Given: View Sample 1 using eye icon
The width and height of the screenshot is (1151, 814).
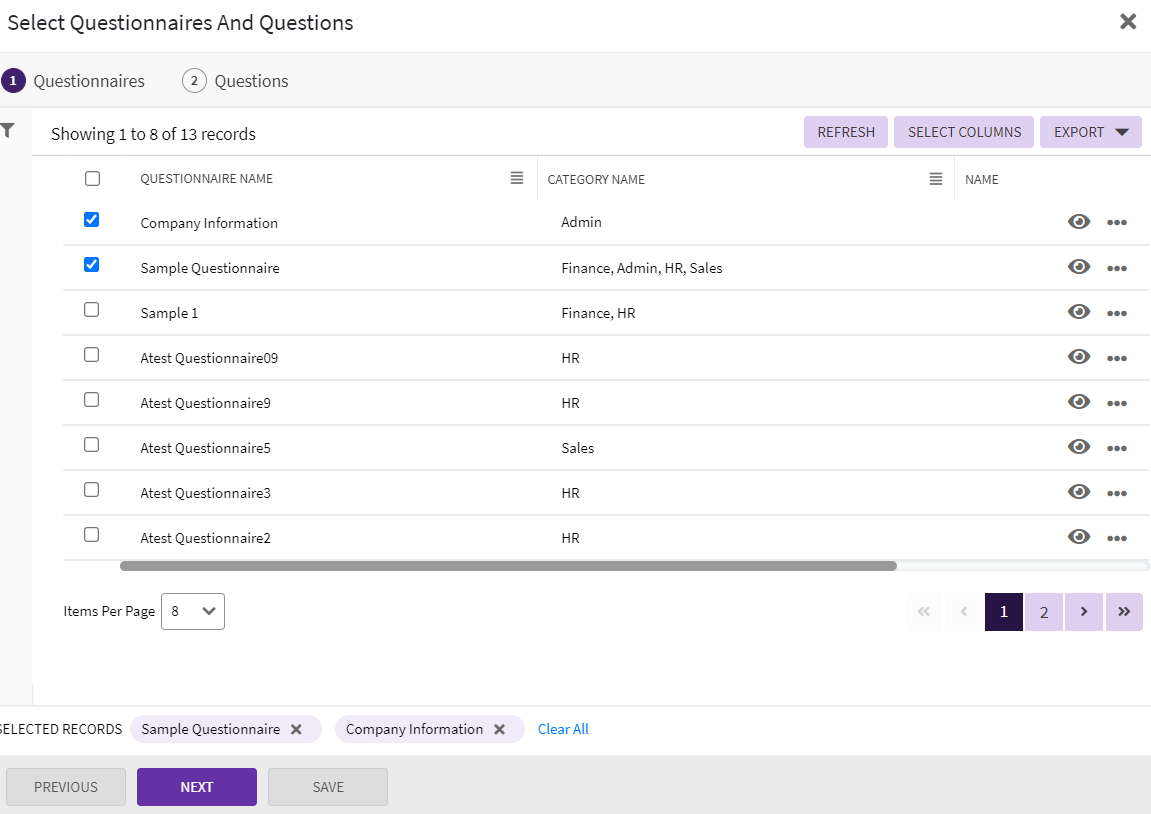Looking at the screenshot, I should pyautogui.click(x=1078, y=312).
